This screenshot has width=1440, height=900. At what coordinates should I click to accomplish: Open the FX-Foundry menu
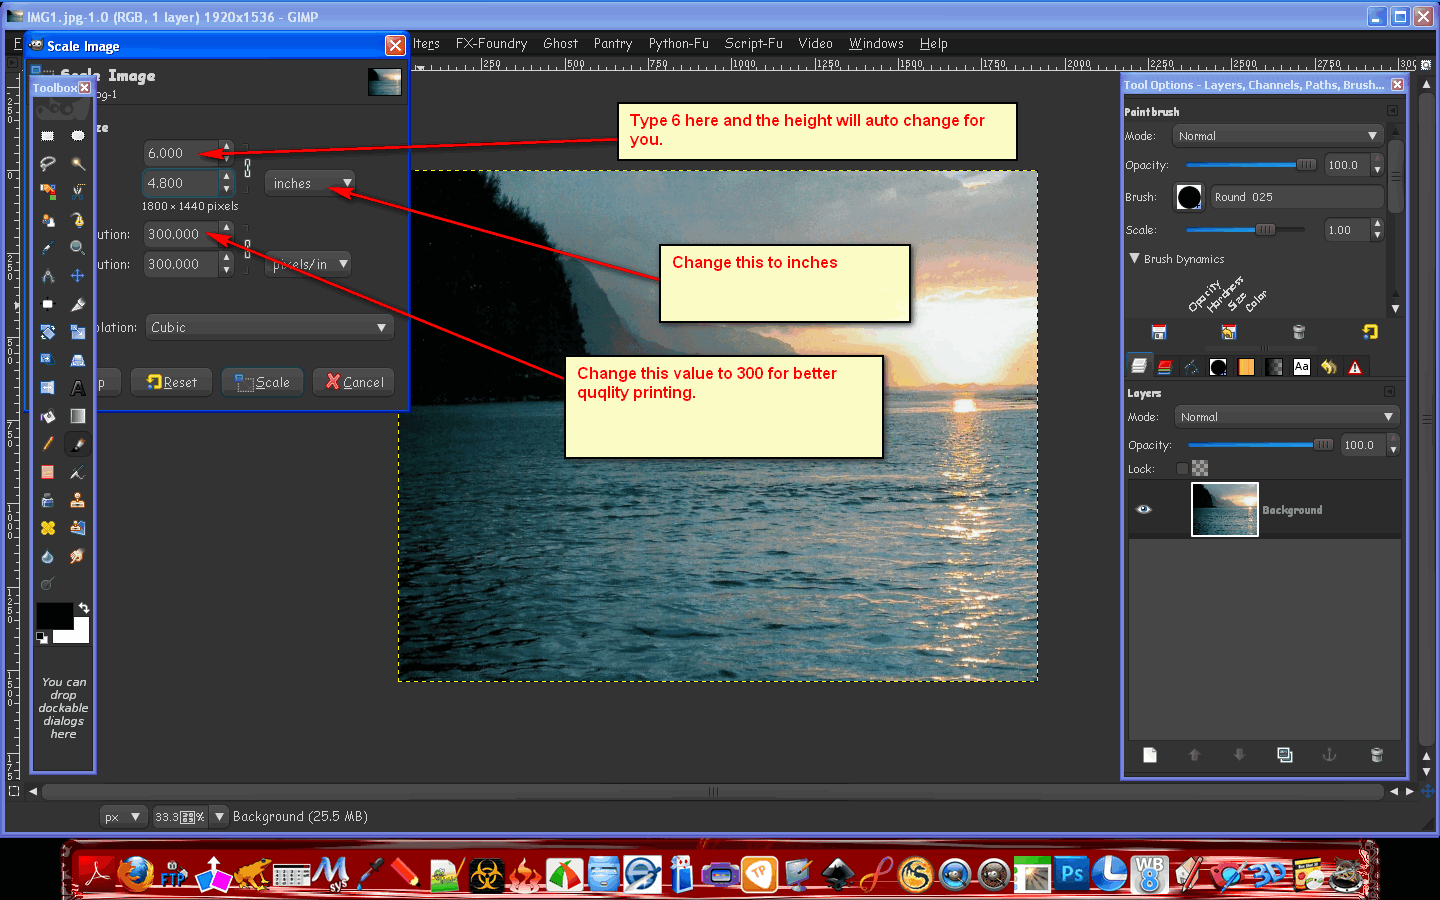coord(491,43)
